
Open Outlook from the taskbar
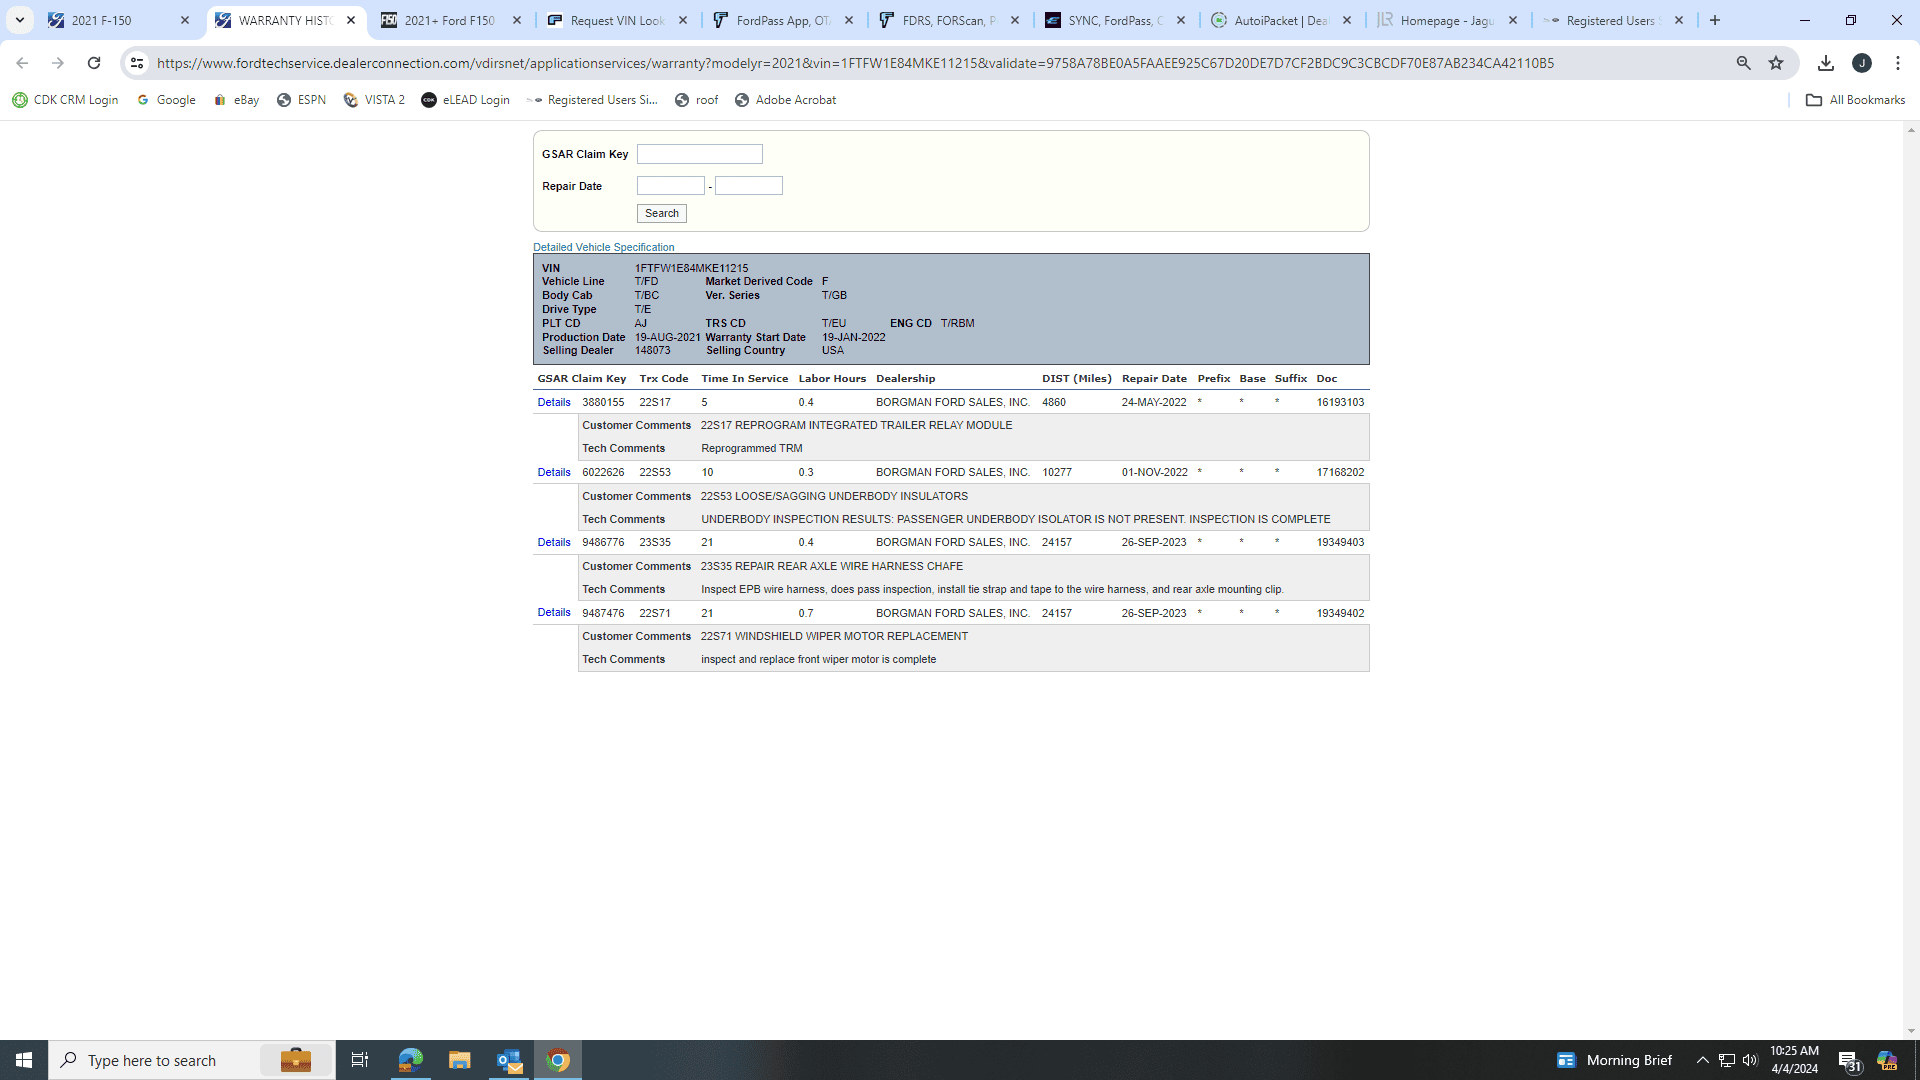click(x=509, y=1059)
